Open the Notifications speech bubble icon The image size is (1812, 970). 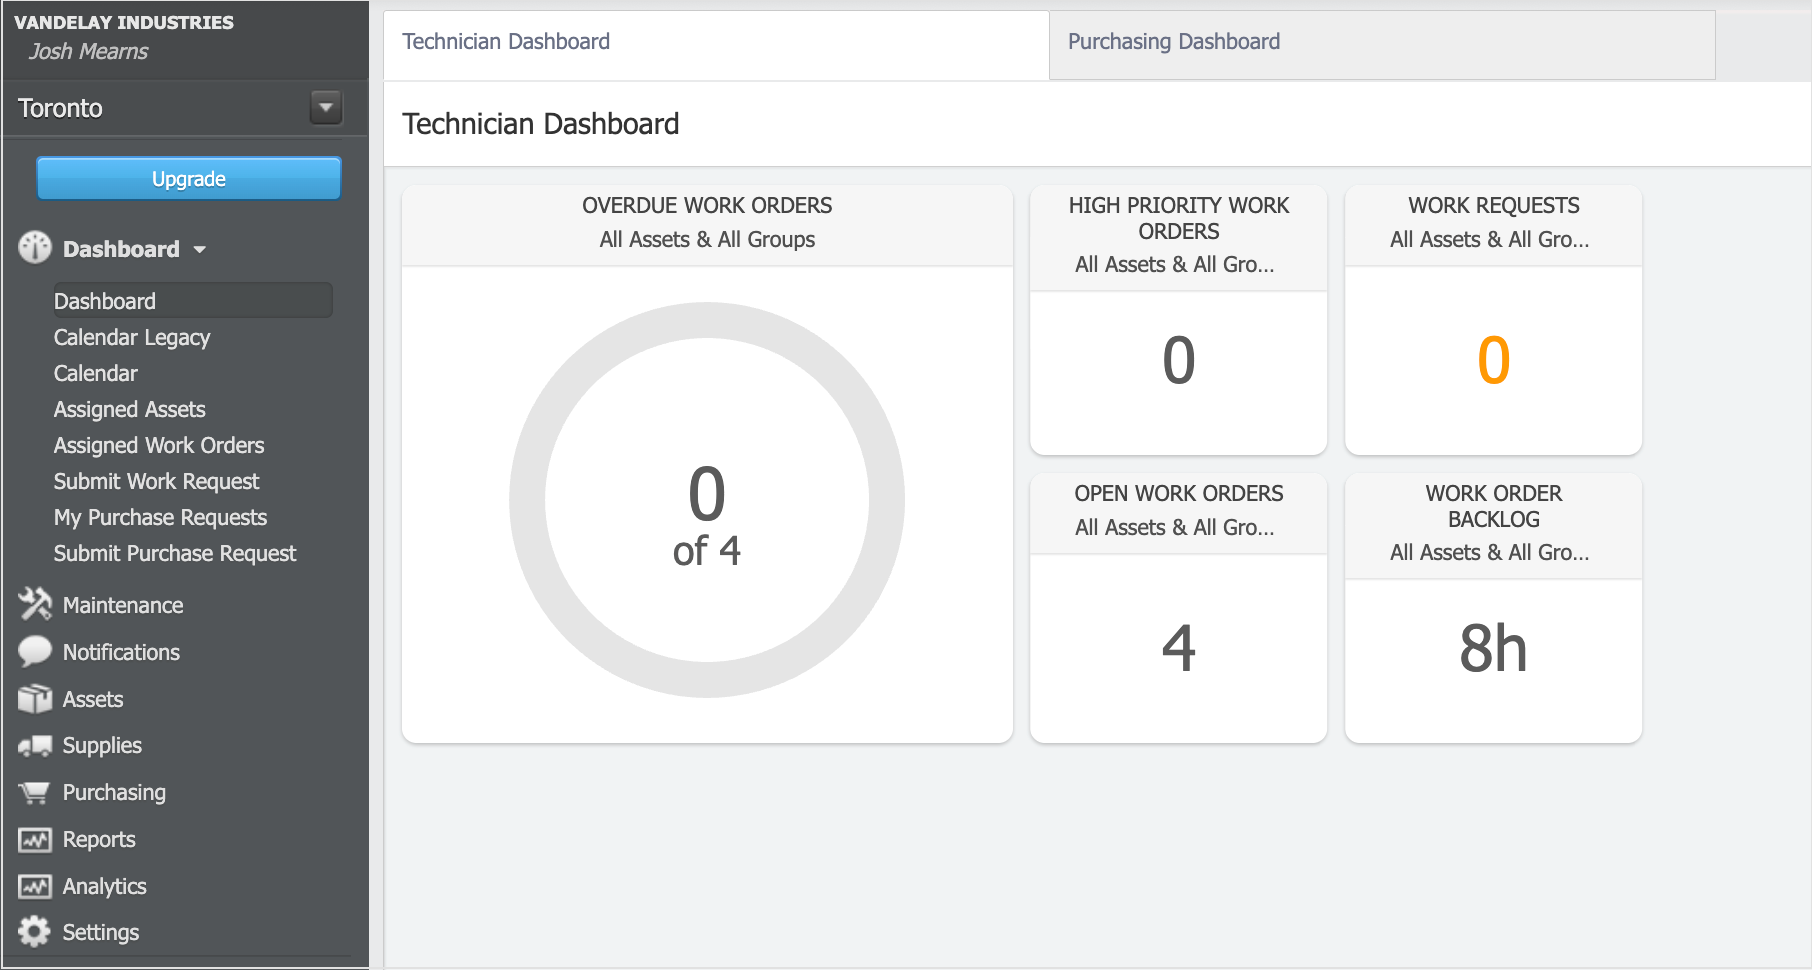(33, 651)
